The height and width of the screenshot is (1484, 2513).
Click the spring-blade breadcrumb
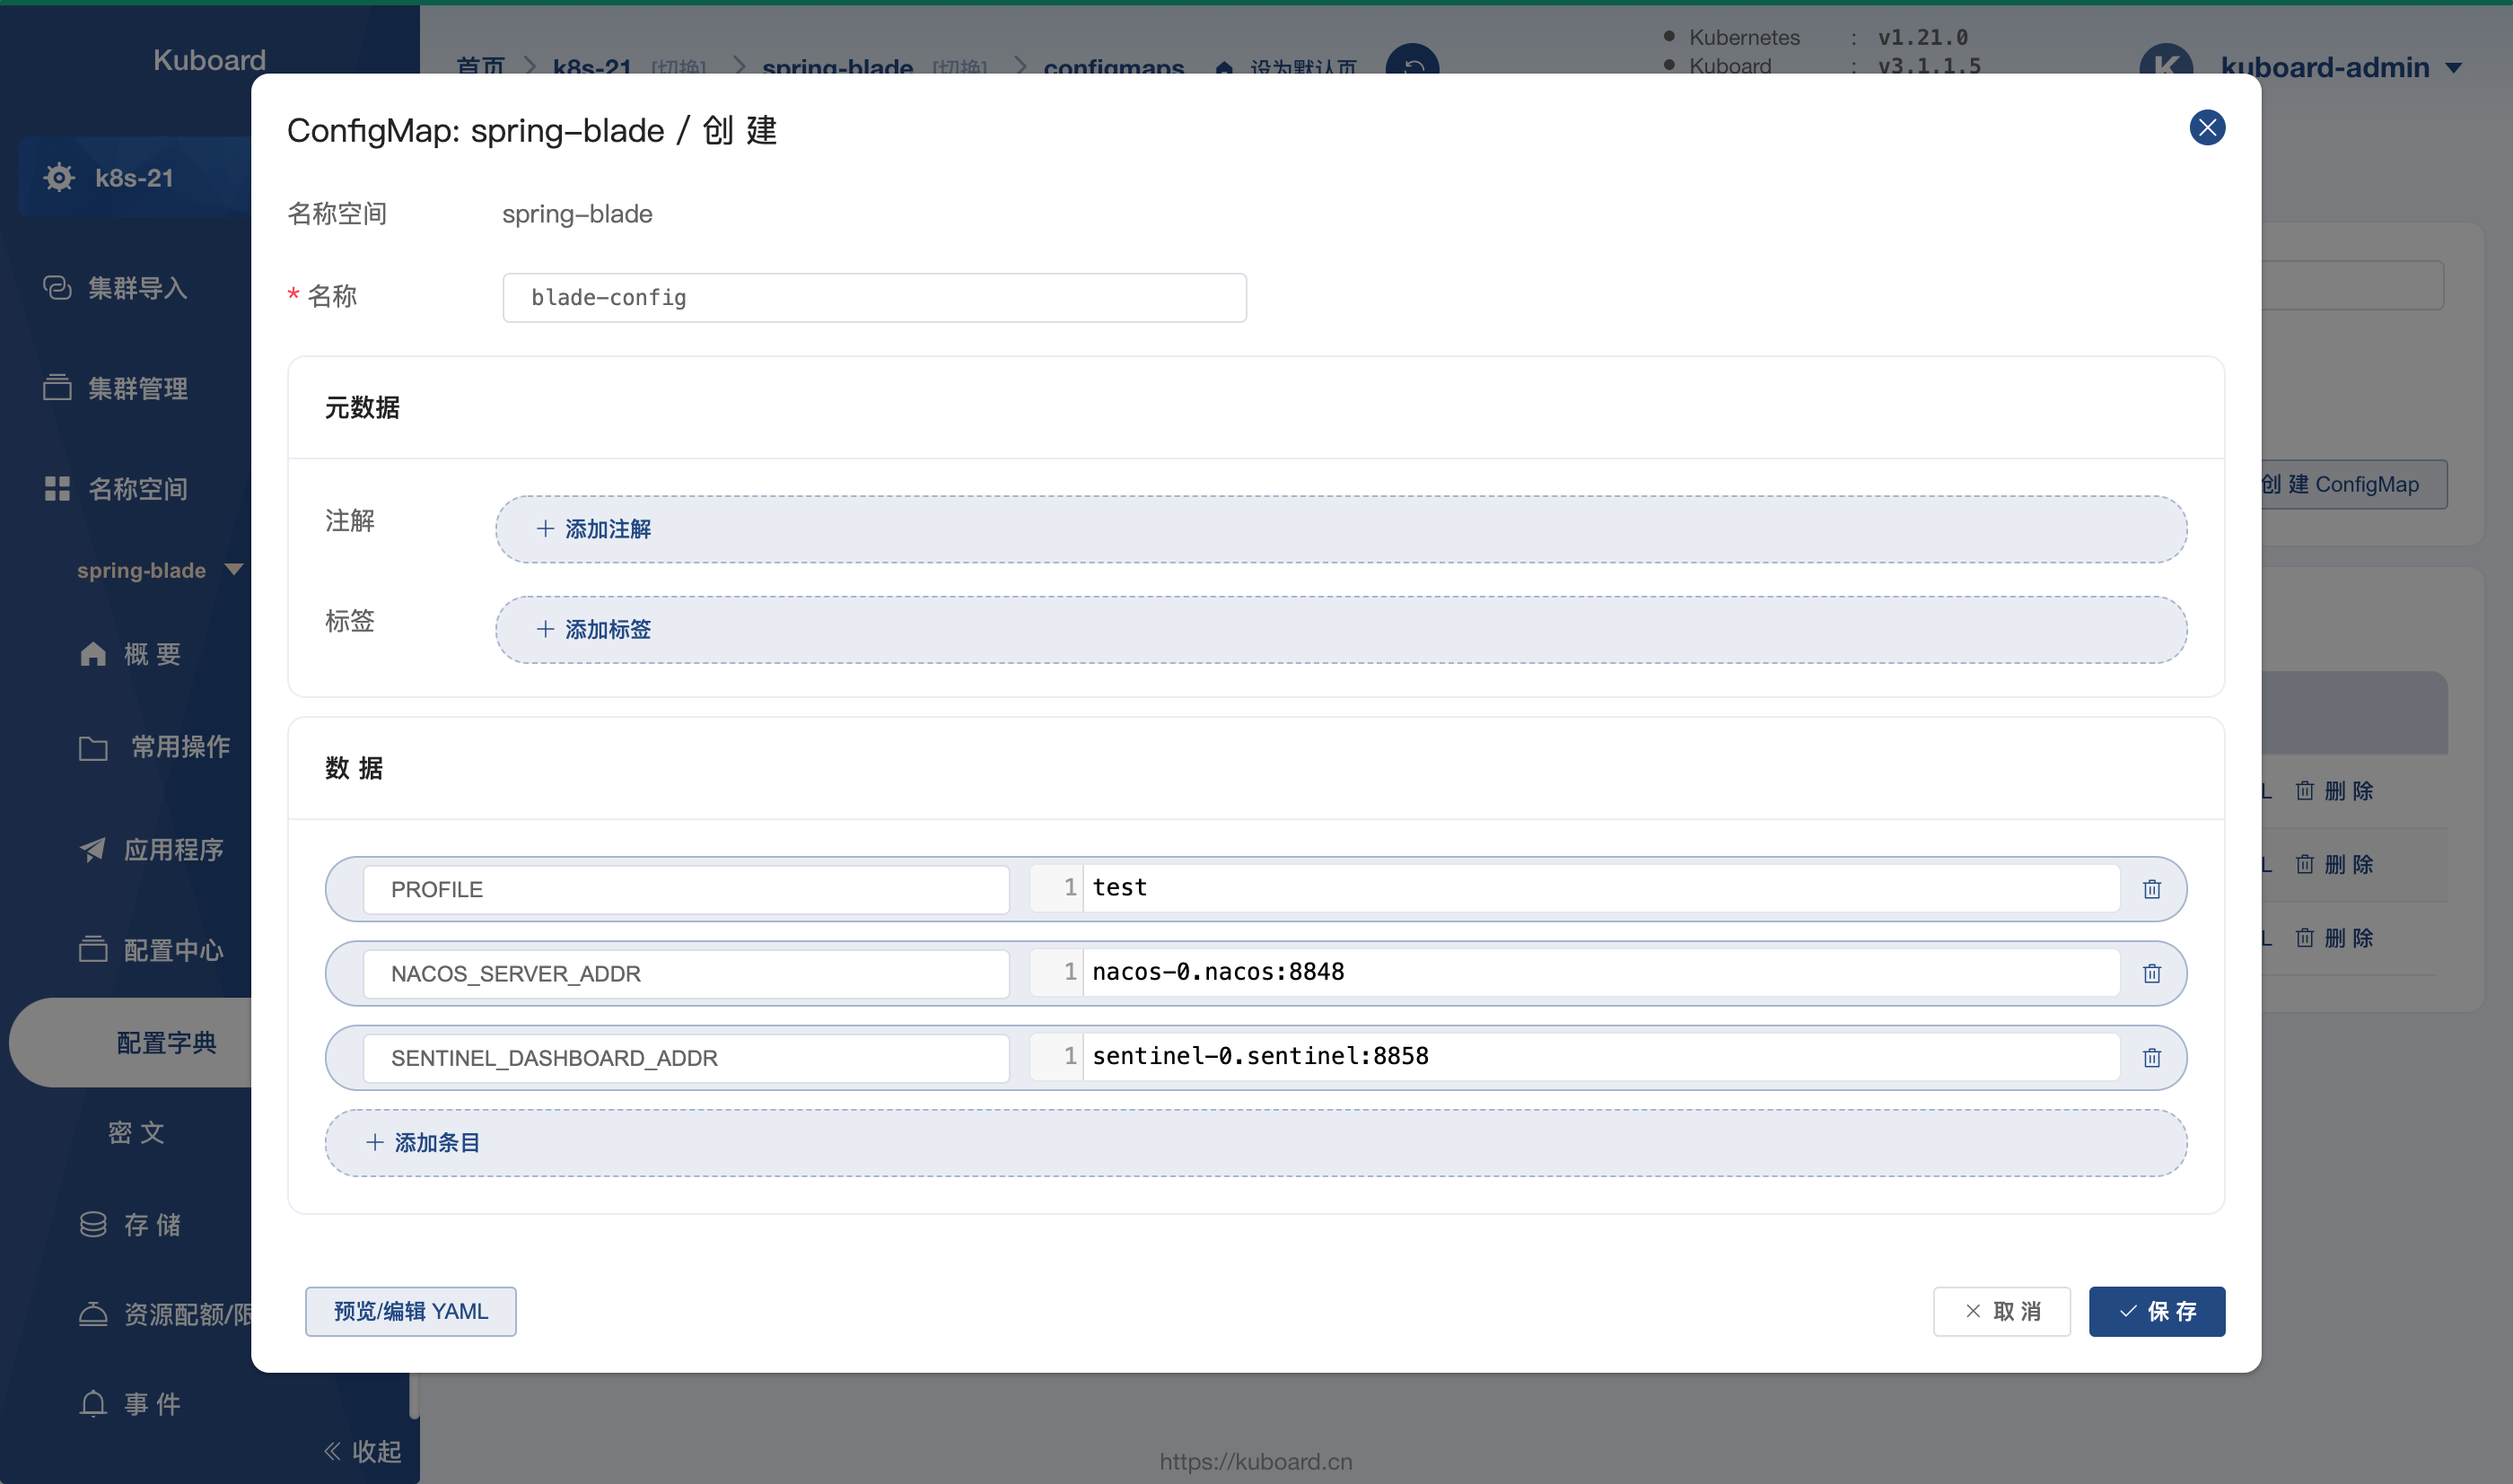pos(837,66)
